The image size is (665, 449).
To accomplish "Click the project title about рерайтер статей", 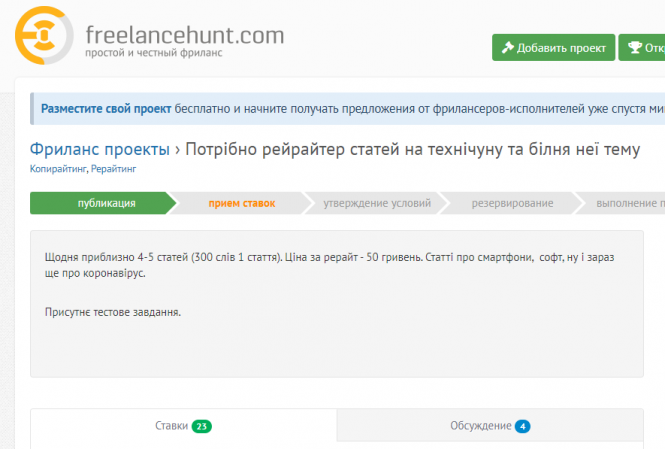I will click(x=412, y=149).
